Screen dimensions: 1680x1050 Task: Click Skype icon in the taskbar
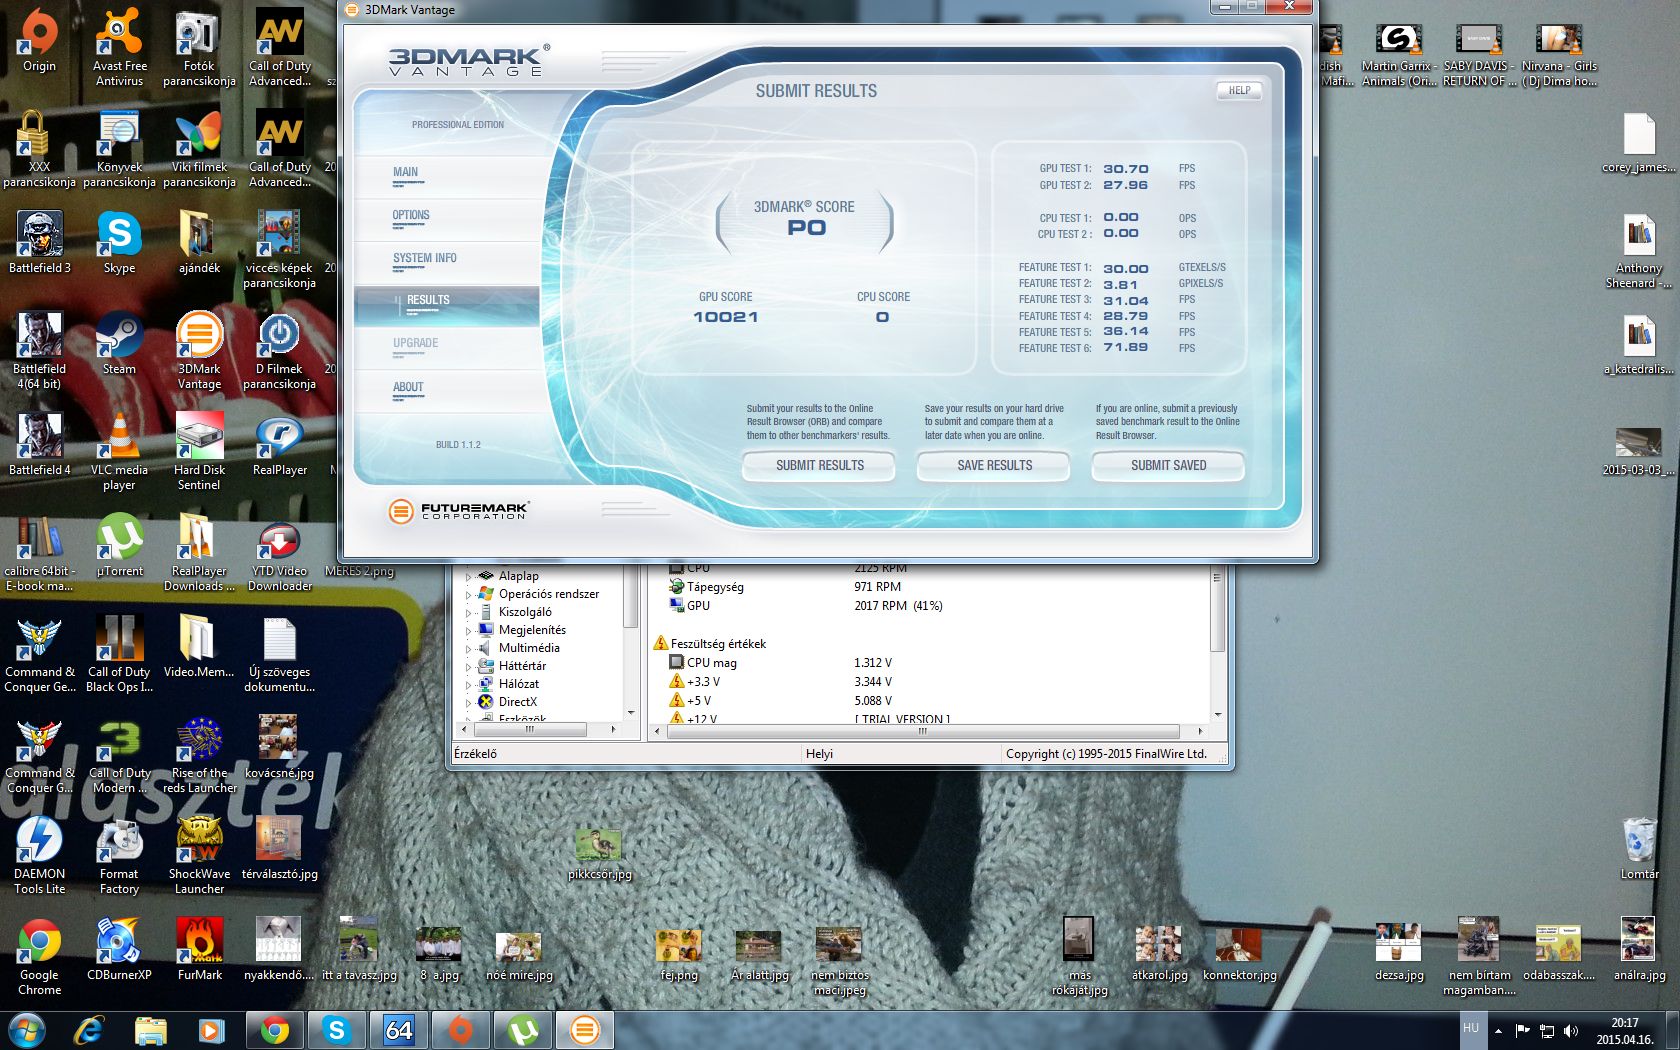tap(336, 1029)
